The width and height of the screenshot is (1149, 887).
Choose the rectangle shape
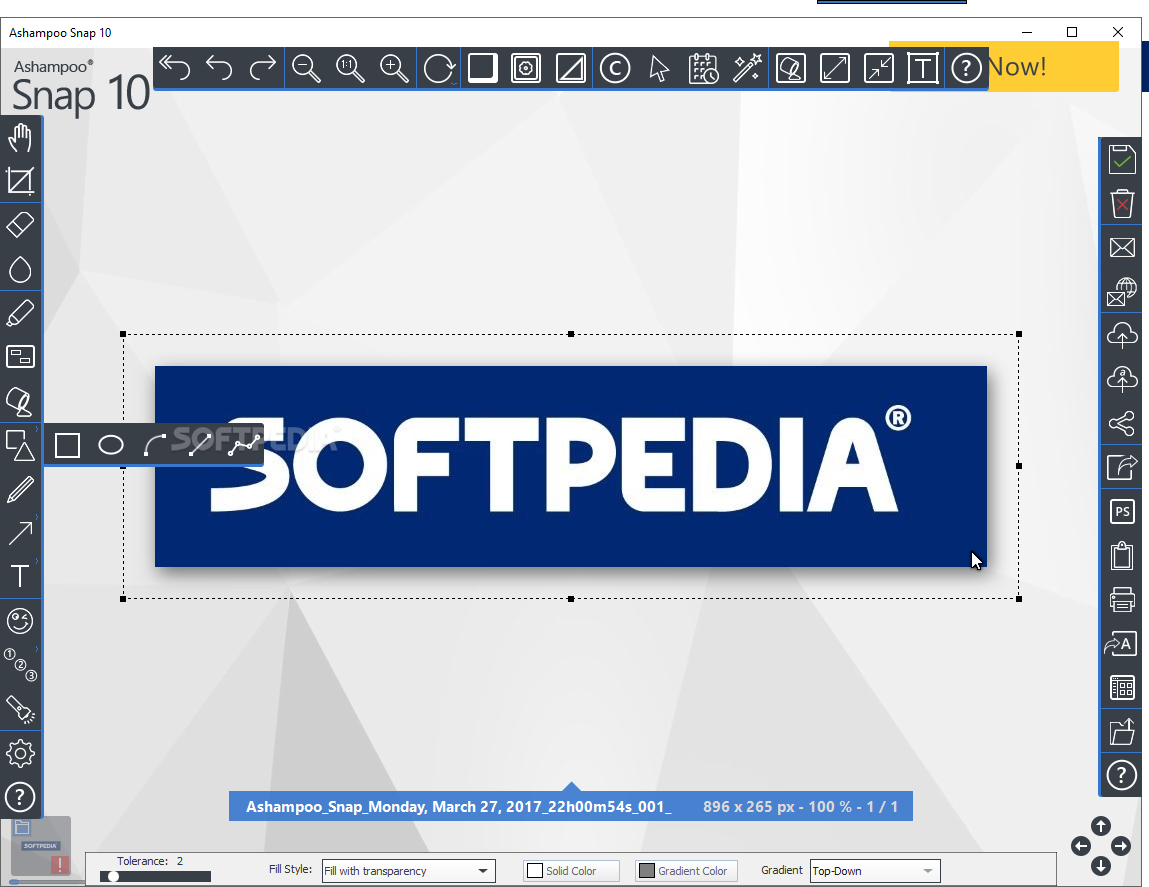67,445
